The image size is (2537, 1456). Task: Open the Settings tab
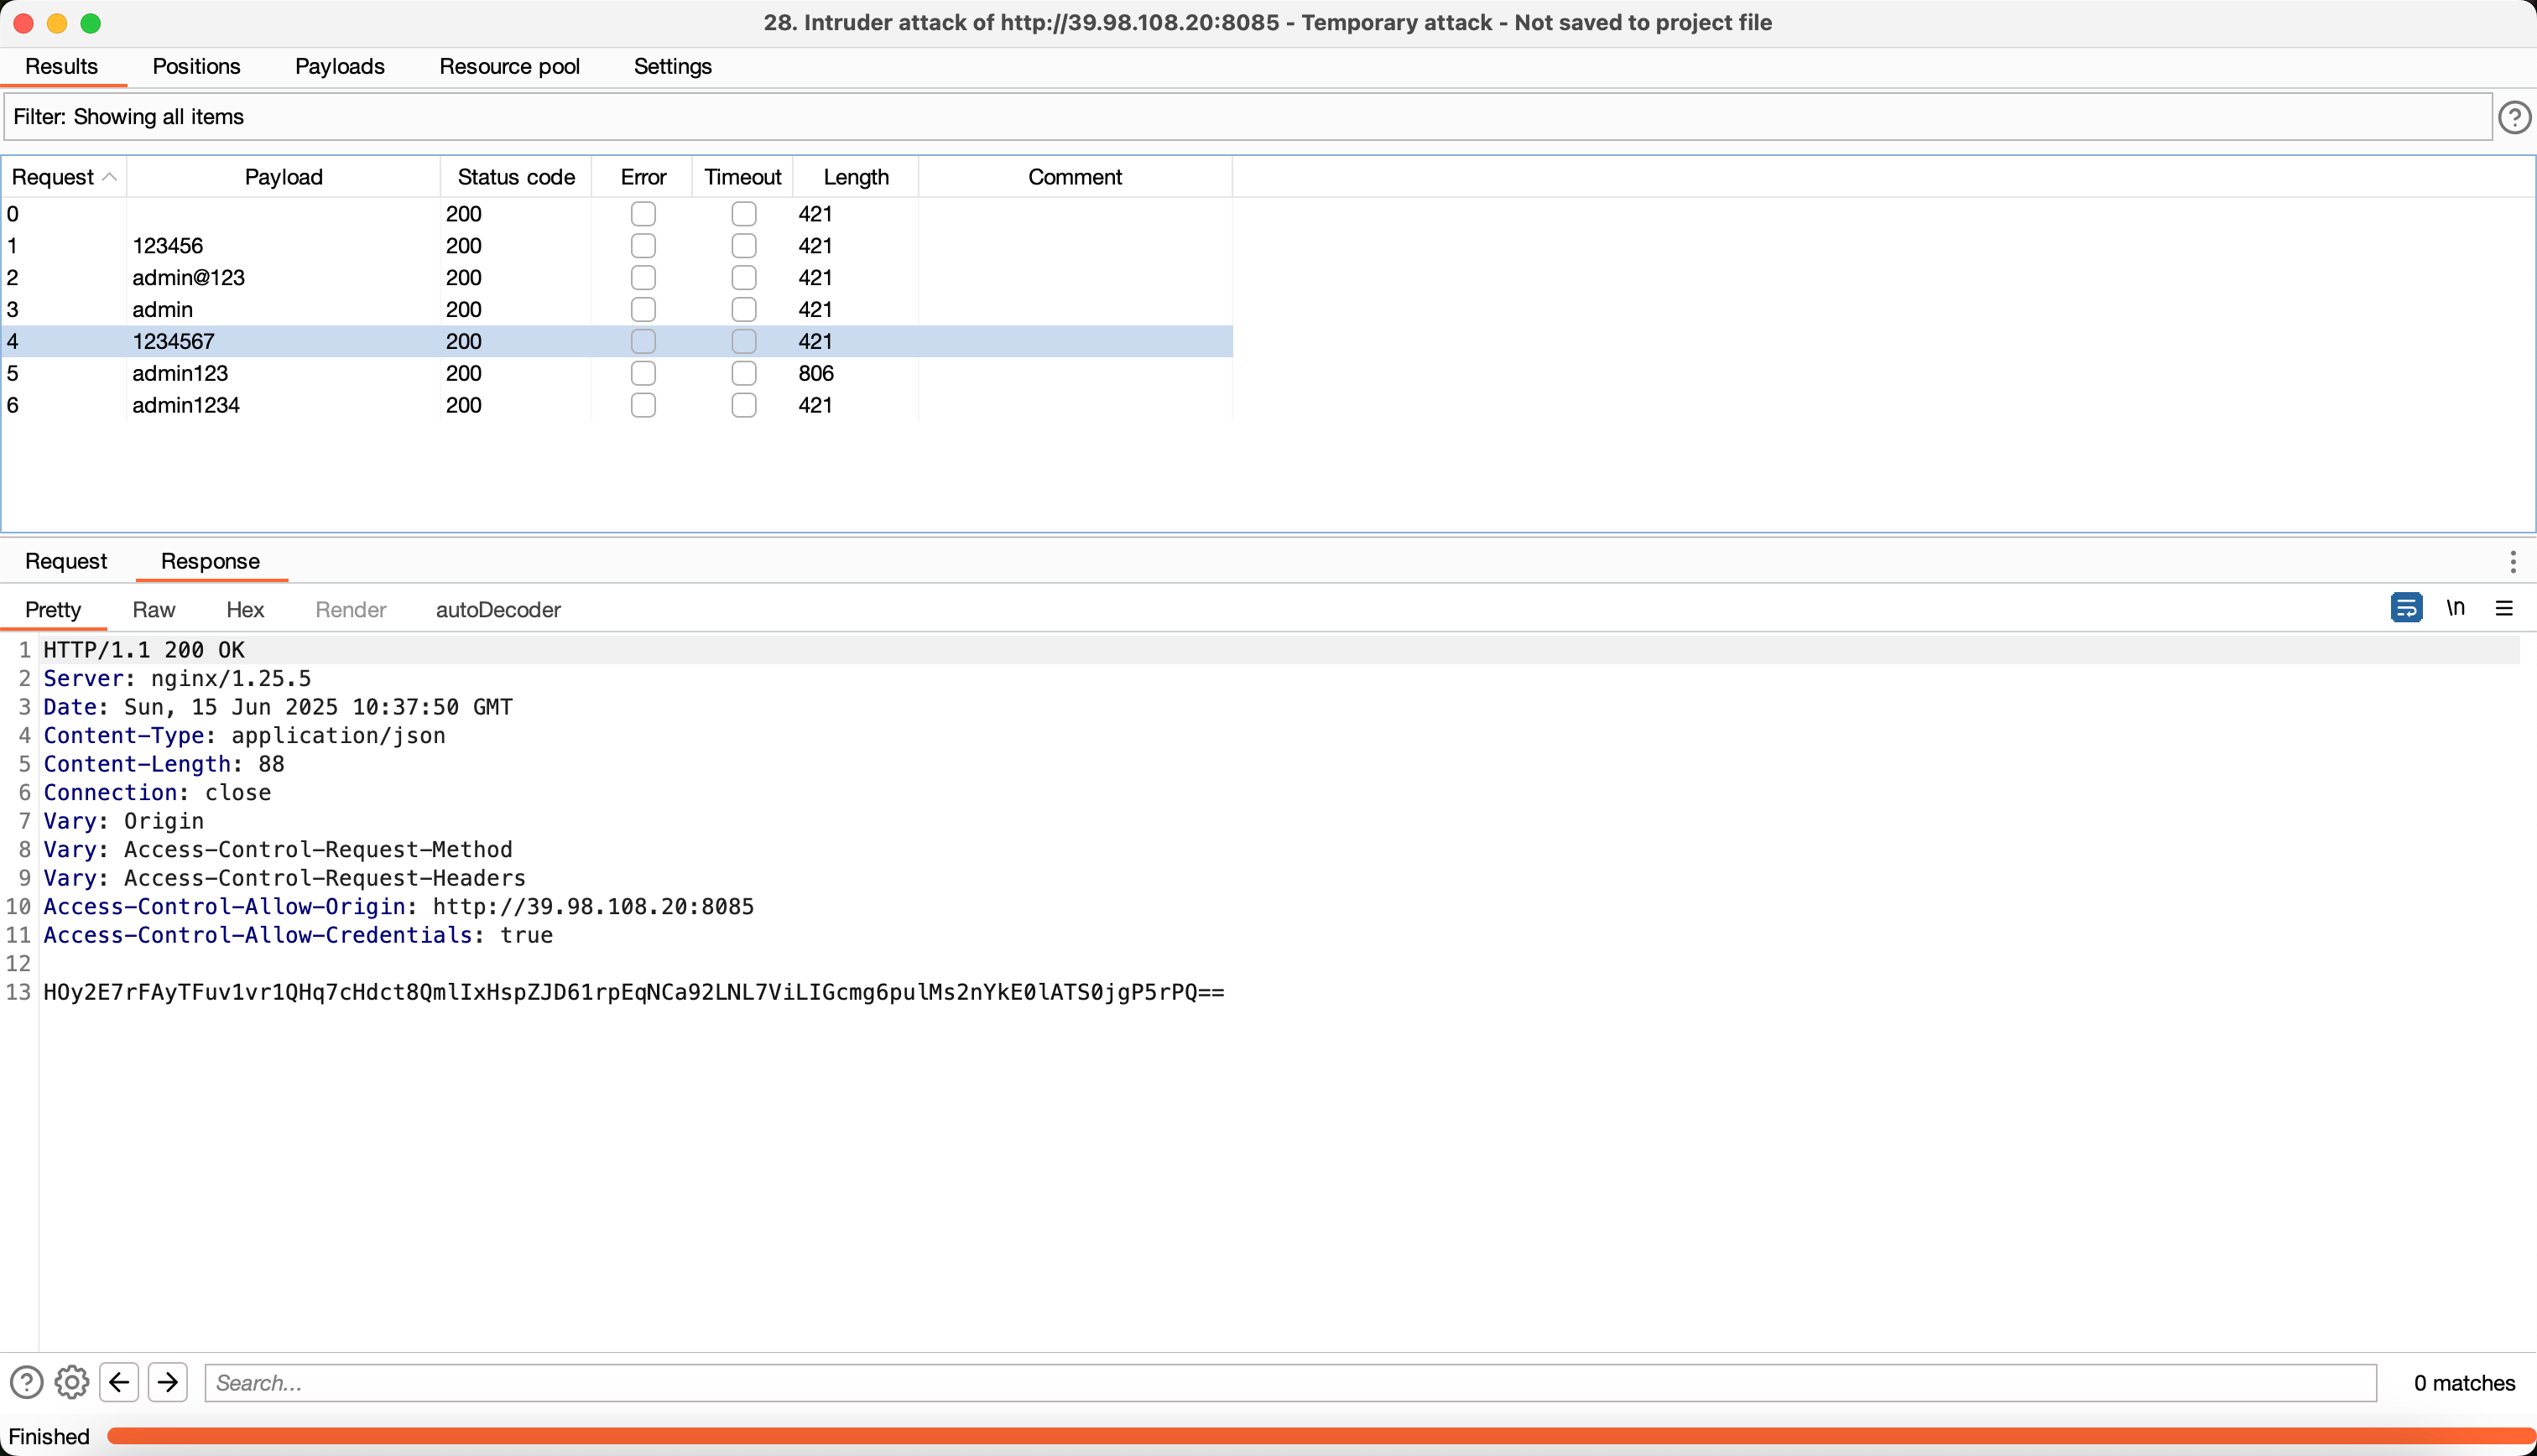(673, 66)
